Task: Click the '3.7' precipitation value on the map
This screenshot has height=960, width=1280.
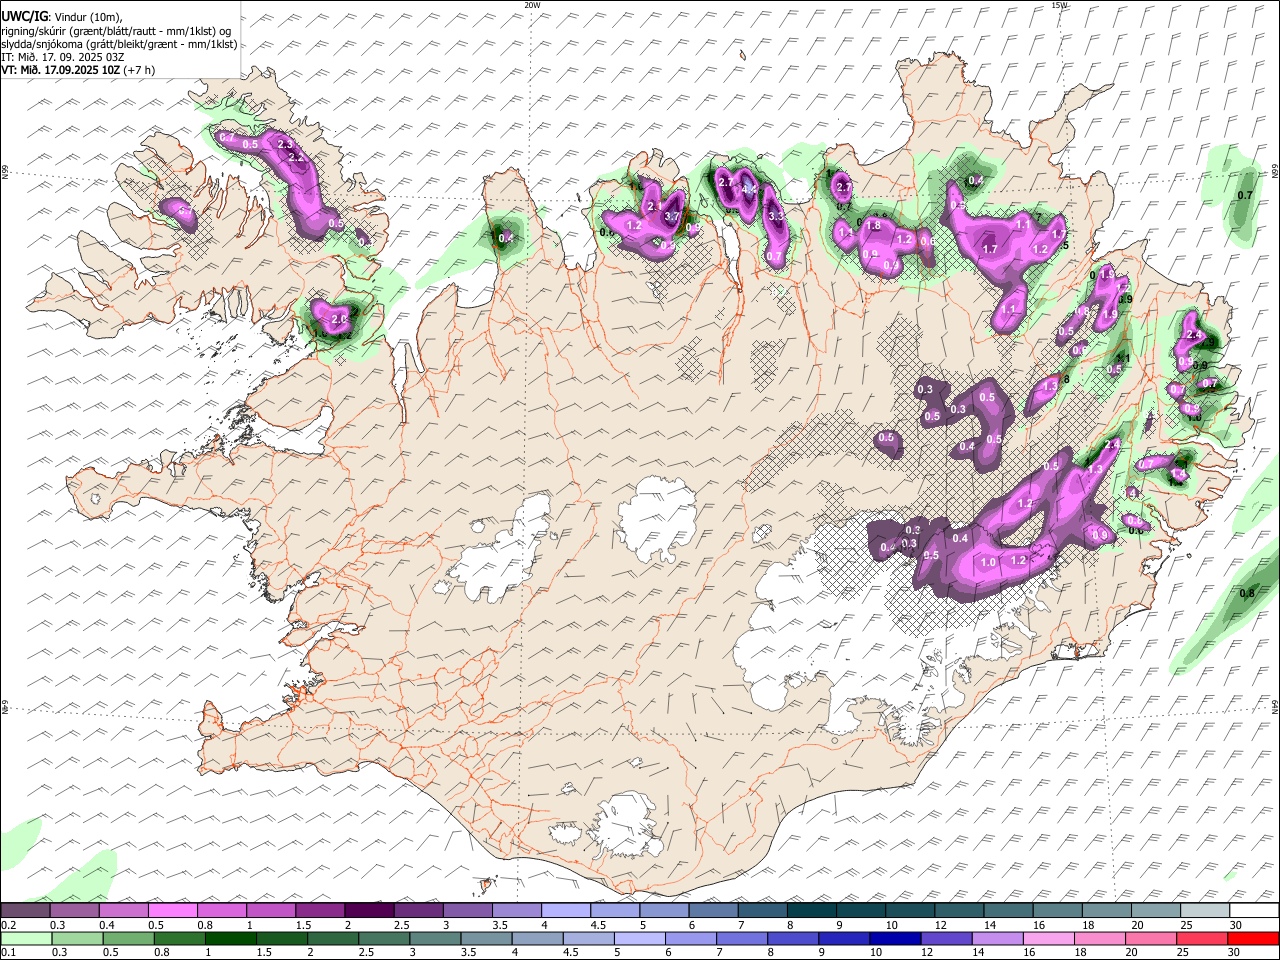Action: (672, 216)
